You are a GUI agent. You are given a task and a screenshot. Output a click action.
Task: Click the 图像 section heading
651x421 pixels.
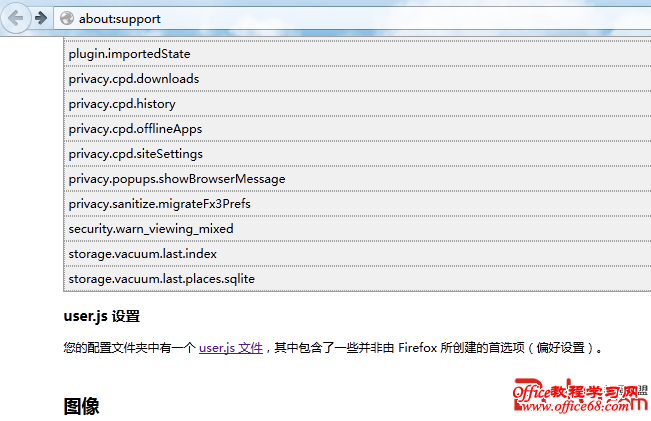81,406
